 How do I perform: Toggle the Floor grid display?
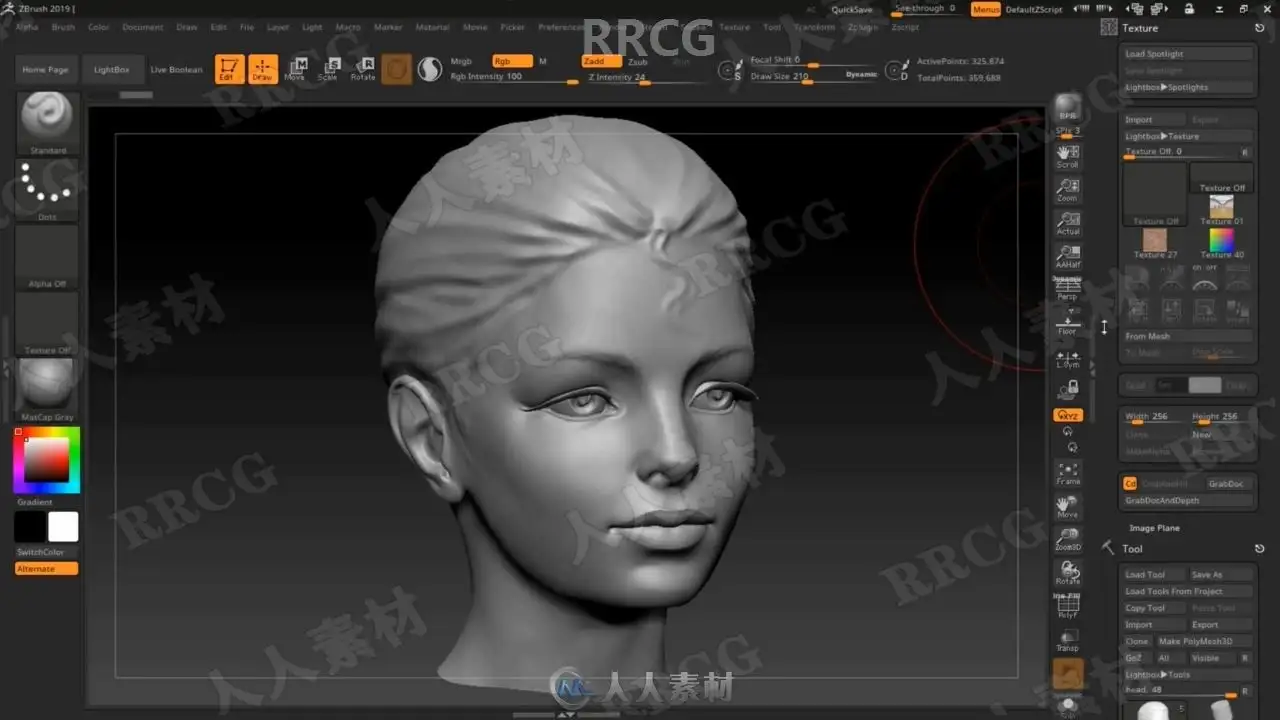coord(1067,325)
